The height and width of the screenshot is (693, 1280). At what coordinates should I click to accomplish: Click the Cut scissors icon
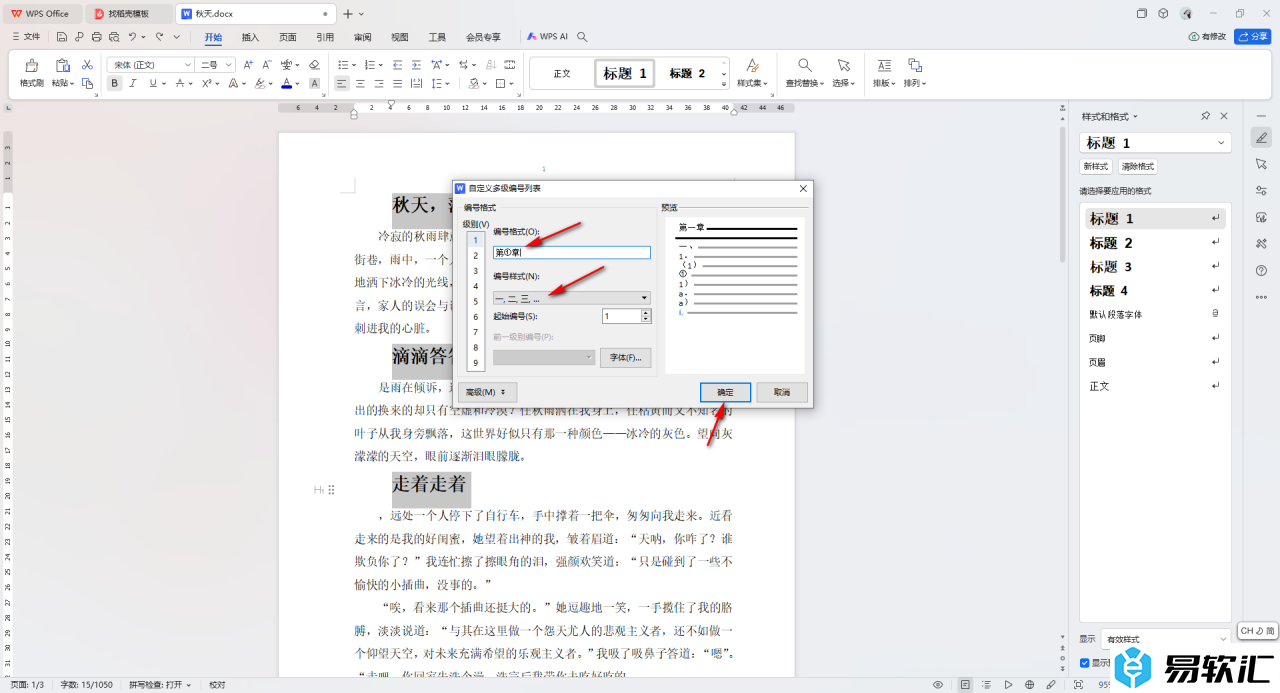point(88,65)
